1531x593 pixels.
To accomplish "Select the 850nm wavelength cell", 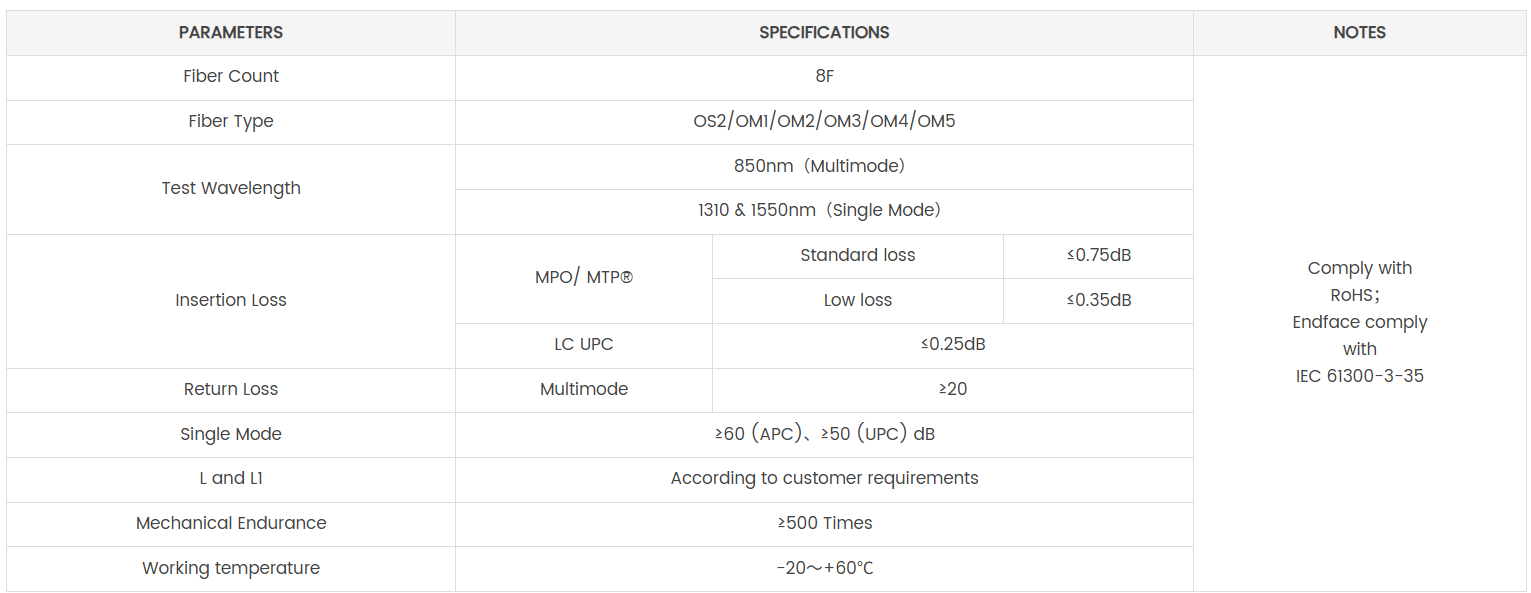I will pyautogui.click(x=824, y=166).
